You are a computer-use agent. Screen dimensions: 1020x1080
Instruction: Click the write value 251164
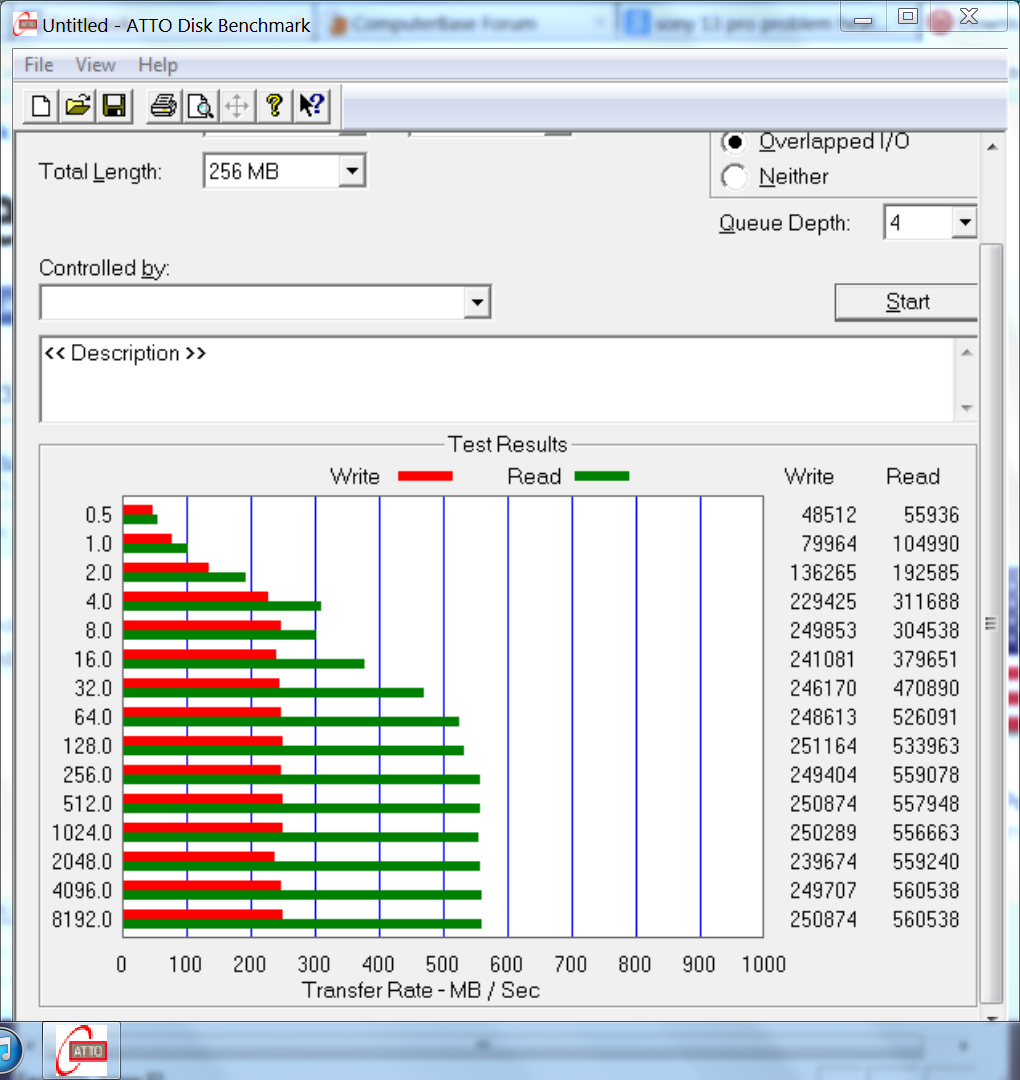[823, 747]
